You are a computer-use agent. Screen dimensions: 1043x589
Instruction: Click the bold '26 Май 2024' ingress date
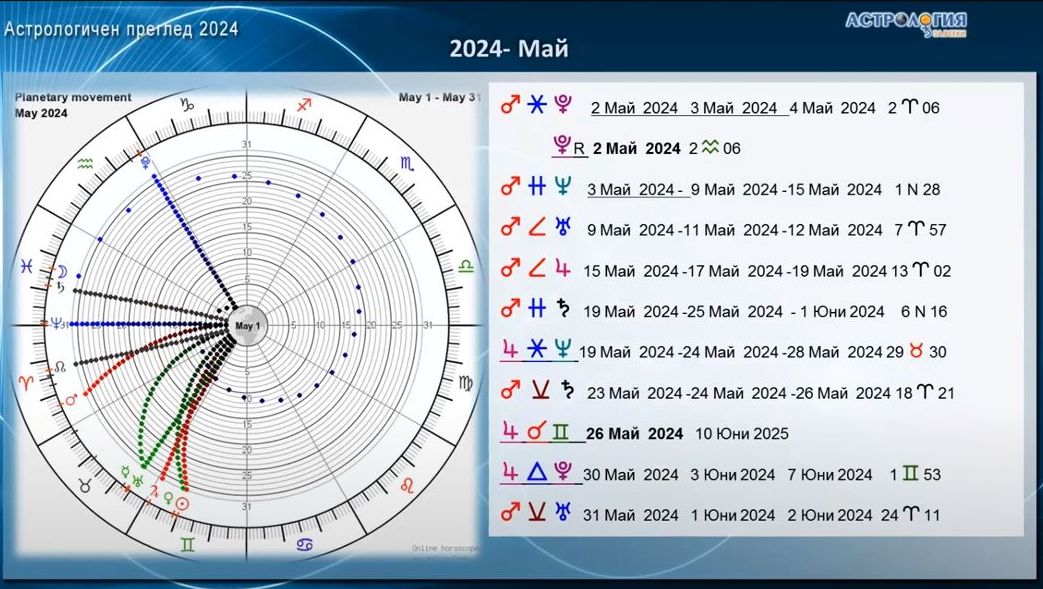click(635, 434)
